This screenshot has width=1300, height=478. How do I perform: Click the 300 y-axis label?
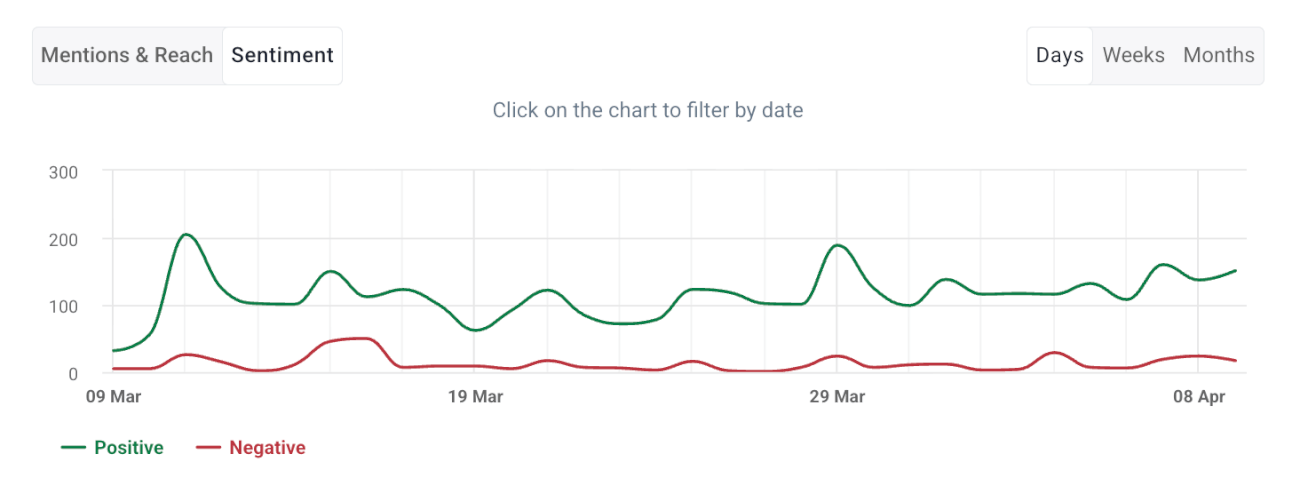pos(63,171)
